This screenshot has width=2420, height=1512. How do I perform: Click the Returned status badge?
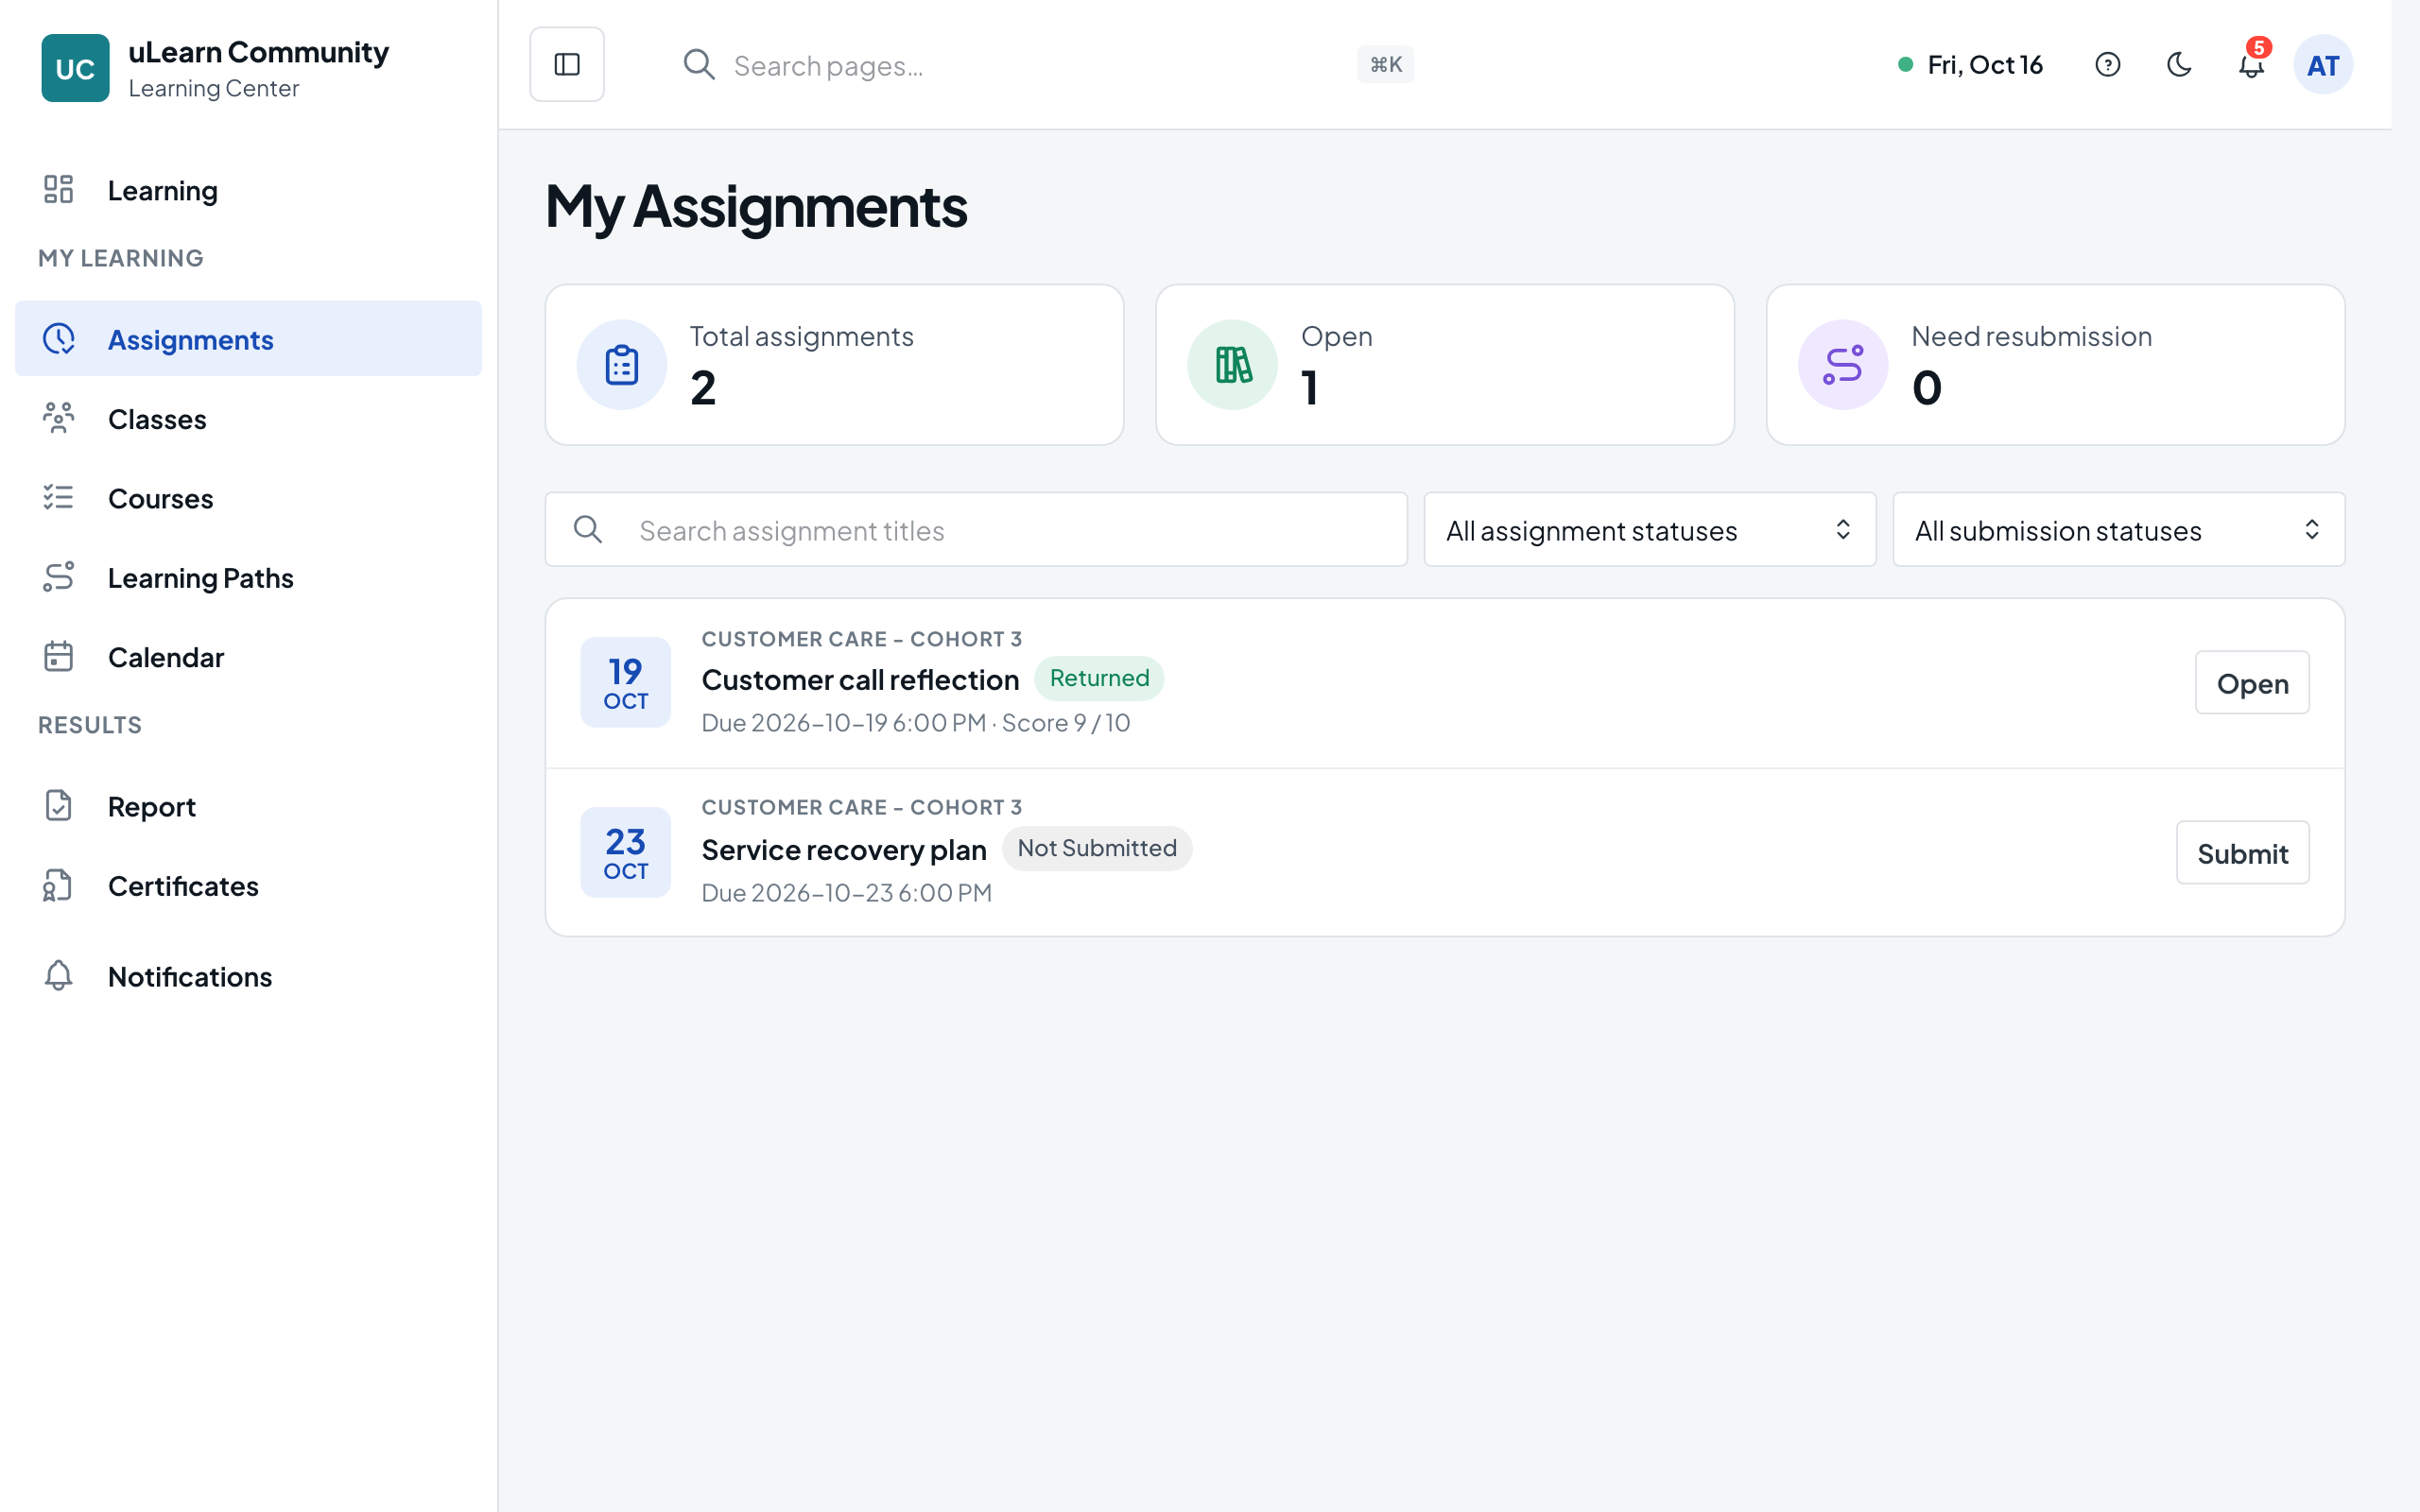1099,678
